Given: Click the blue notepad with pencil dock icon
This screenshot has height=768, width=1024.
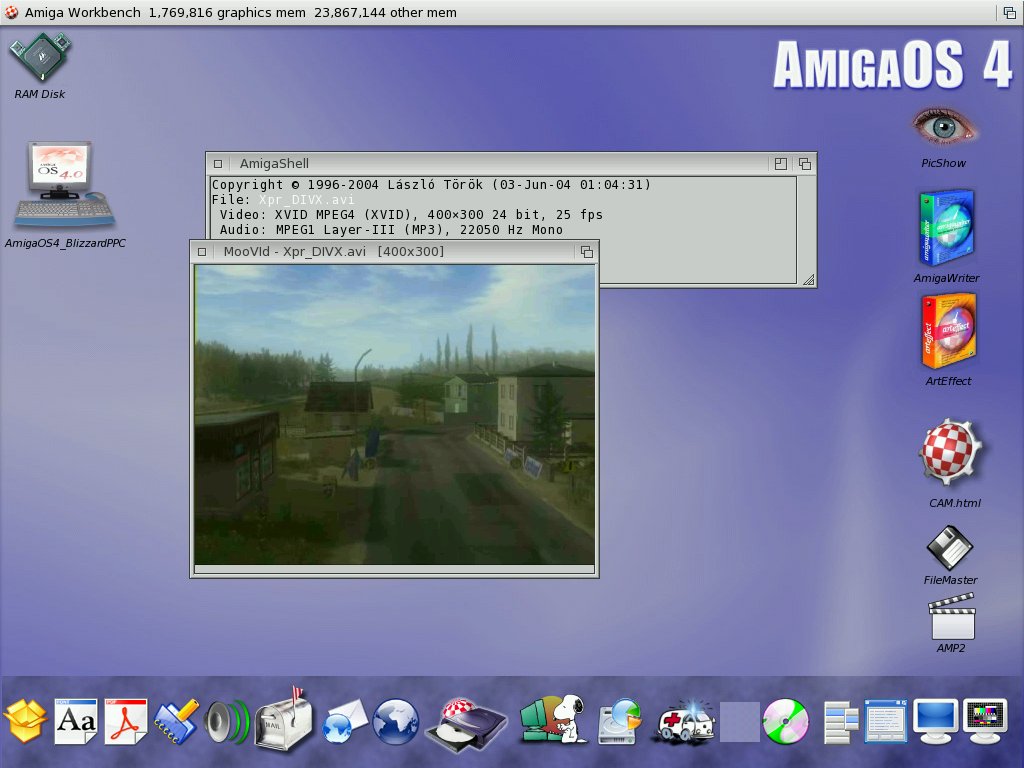Looking at the screenshot, I should 176,721.
